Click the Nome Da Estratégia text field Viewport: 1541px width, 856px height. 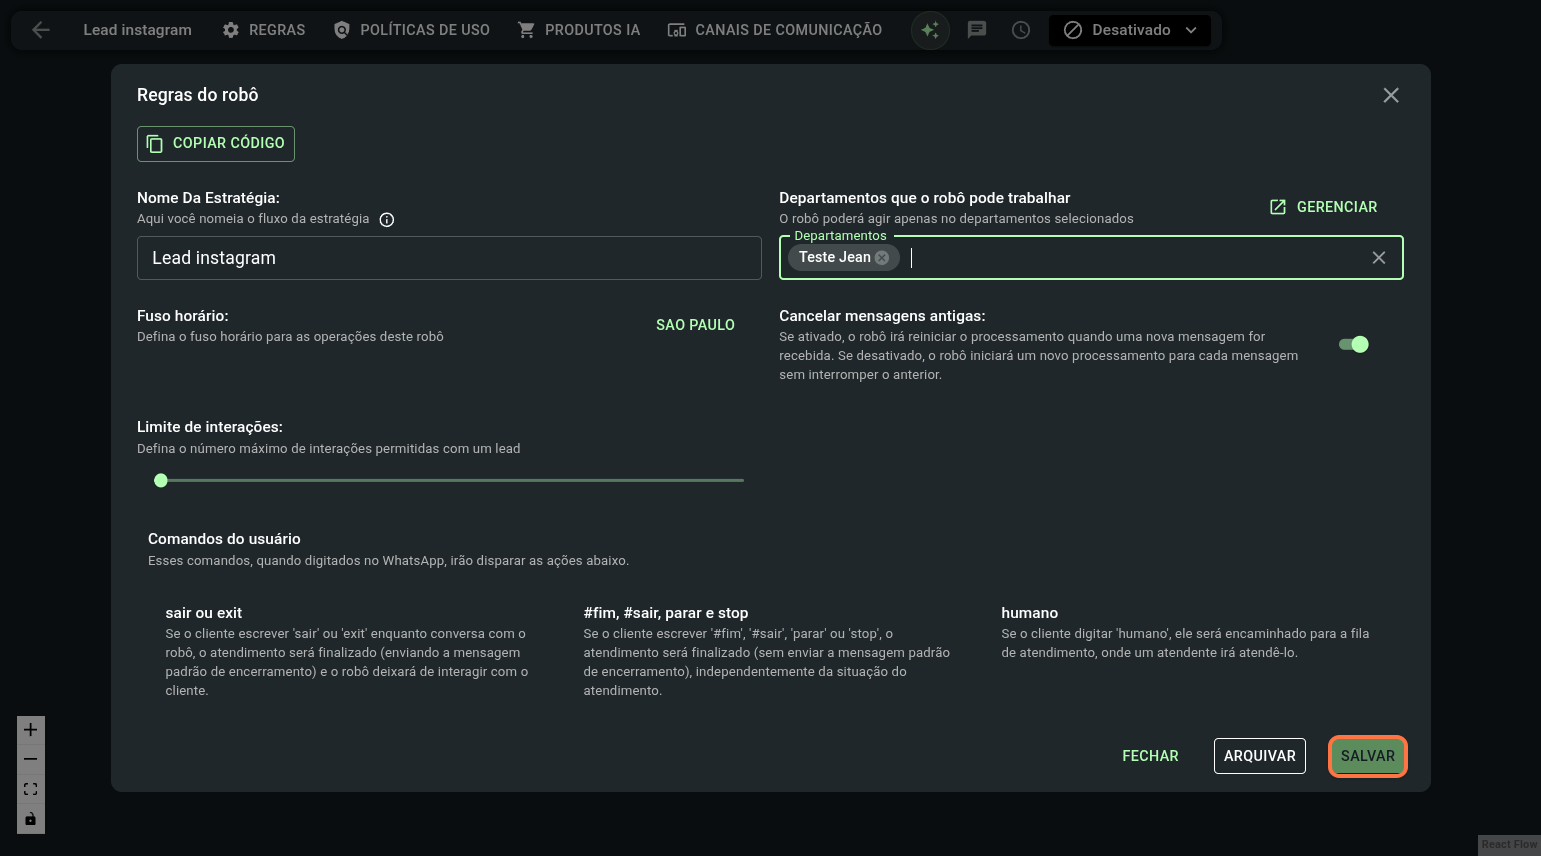pos(449,258)
